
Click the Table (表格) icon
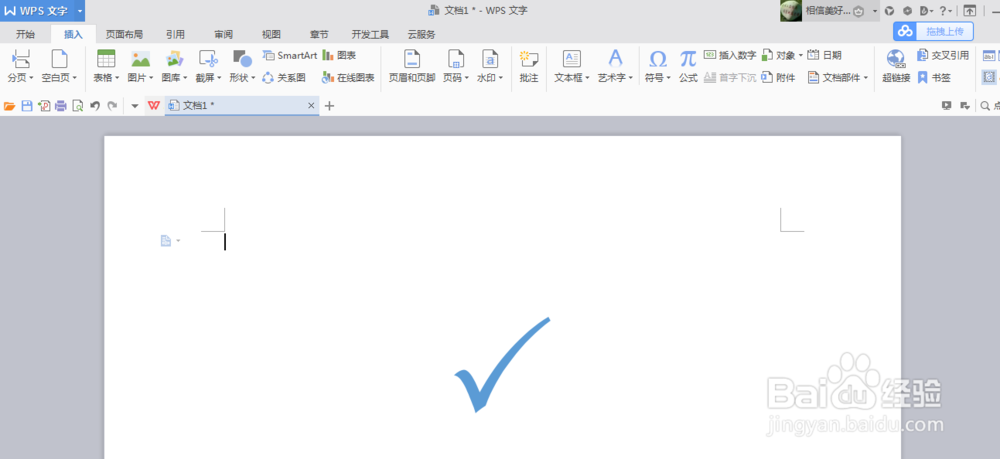click(106, 59)
